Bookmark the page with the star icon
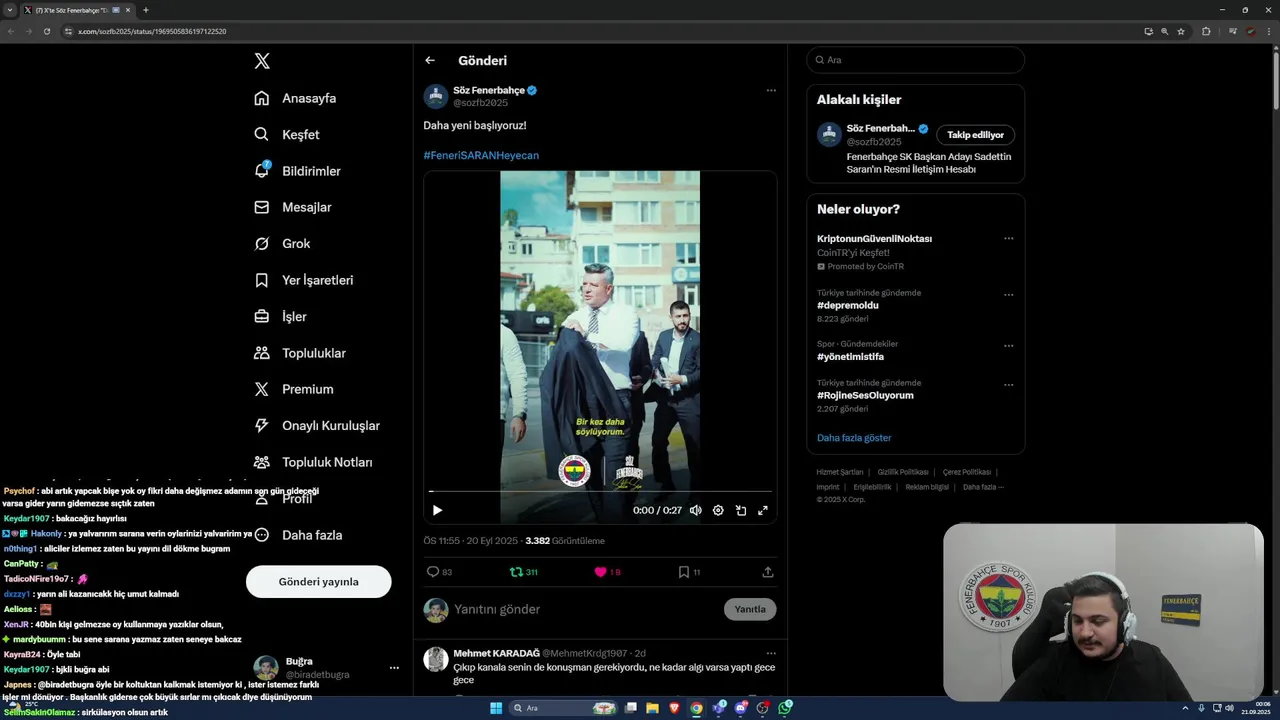This screenshot has width=1280, height=720. (1181, 31)
